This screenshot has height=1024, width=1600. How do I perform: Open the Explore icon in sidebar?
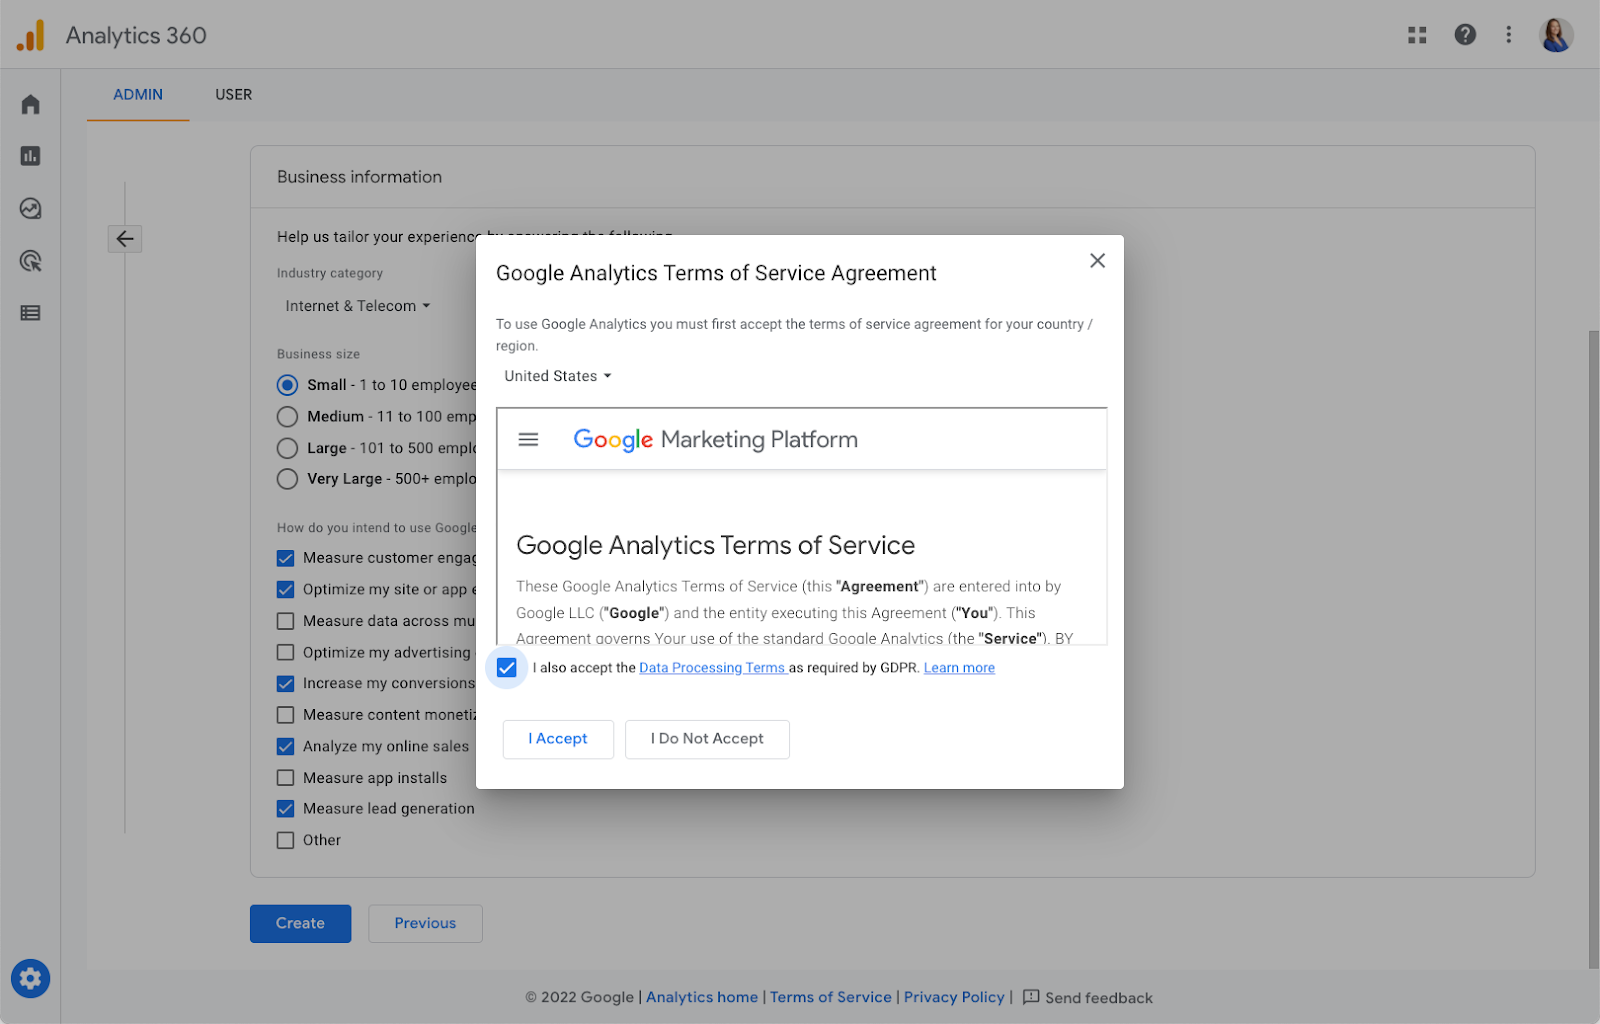coord(31,208)
